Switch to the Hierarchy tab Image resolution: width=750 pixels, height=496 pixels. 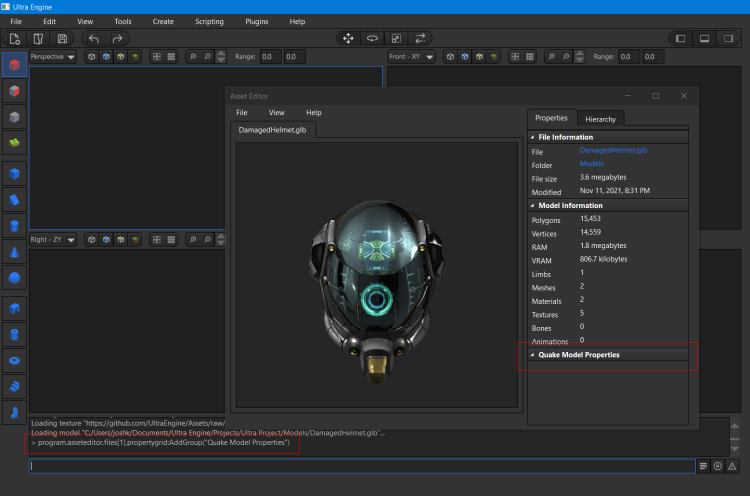pyautogui.click(x=600, y=119)
